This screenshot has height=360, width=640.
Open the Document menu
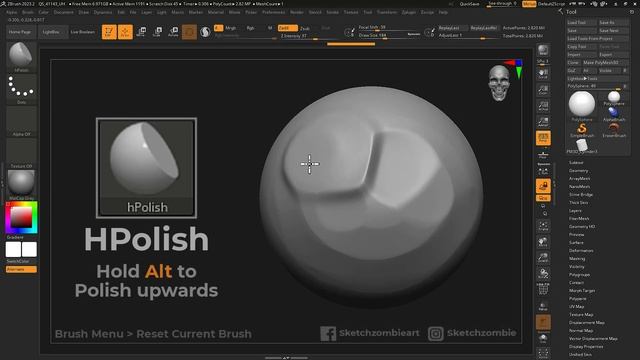click(64, 12)
